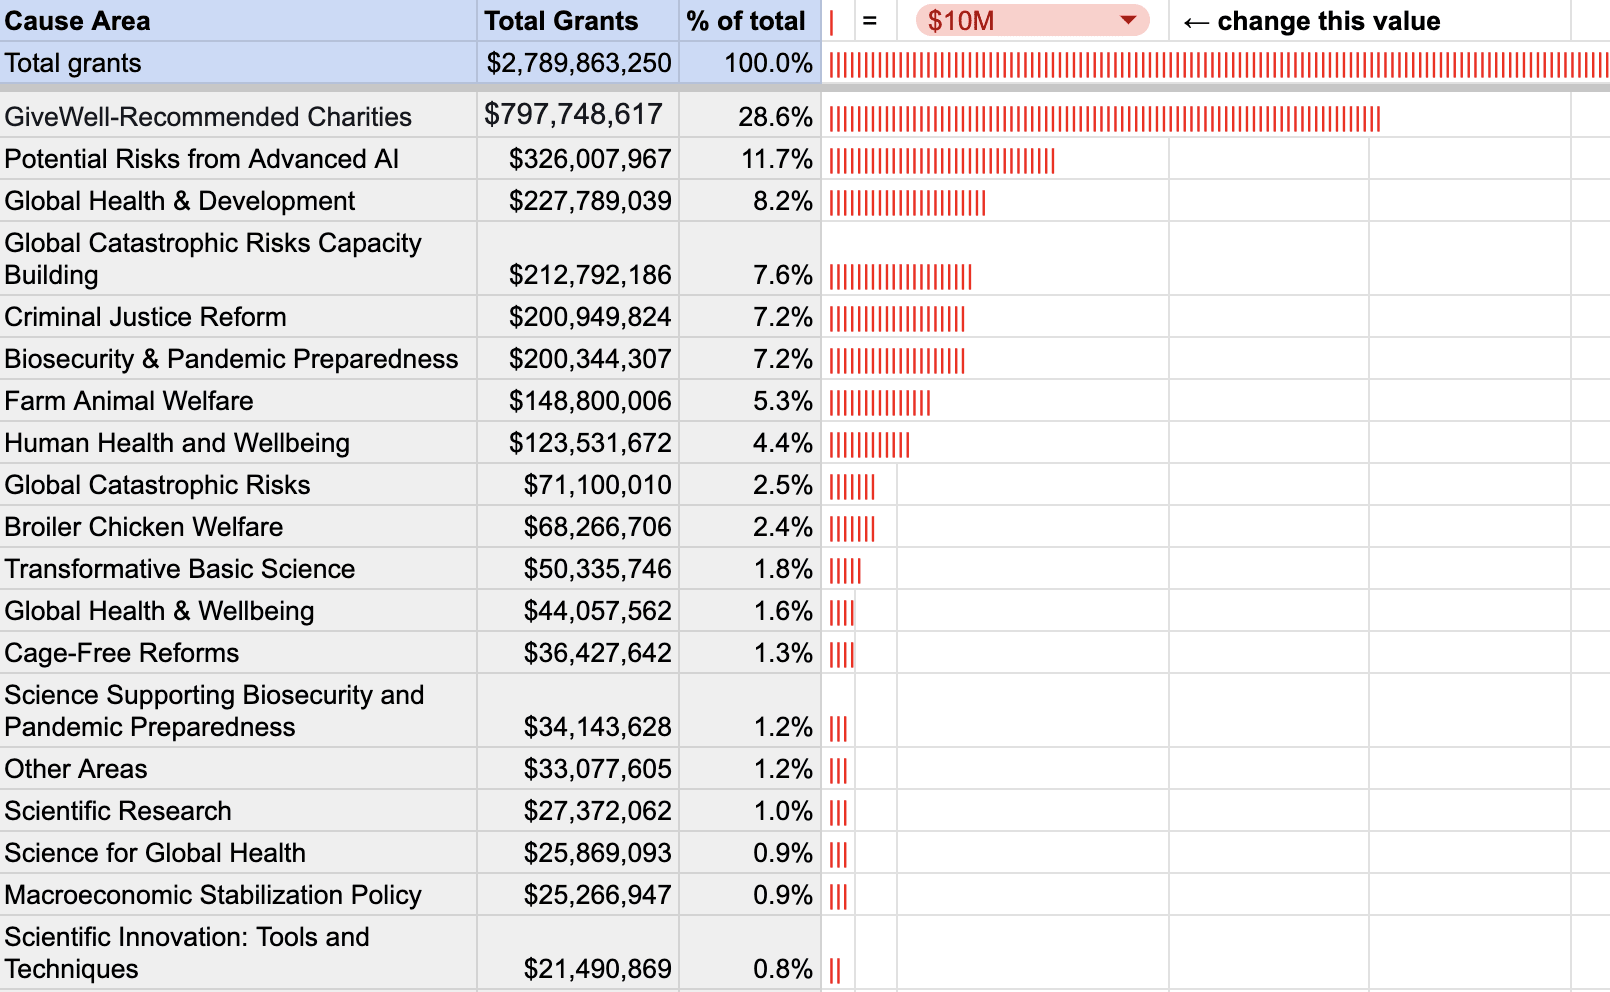Select 'Global Health & Development' cell

pos(238,201)
